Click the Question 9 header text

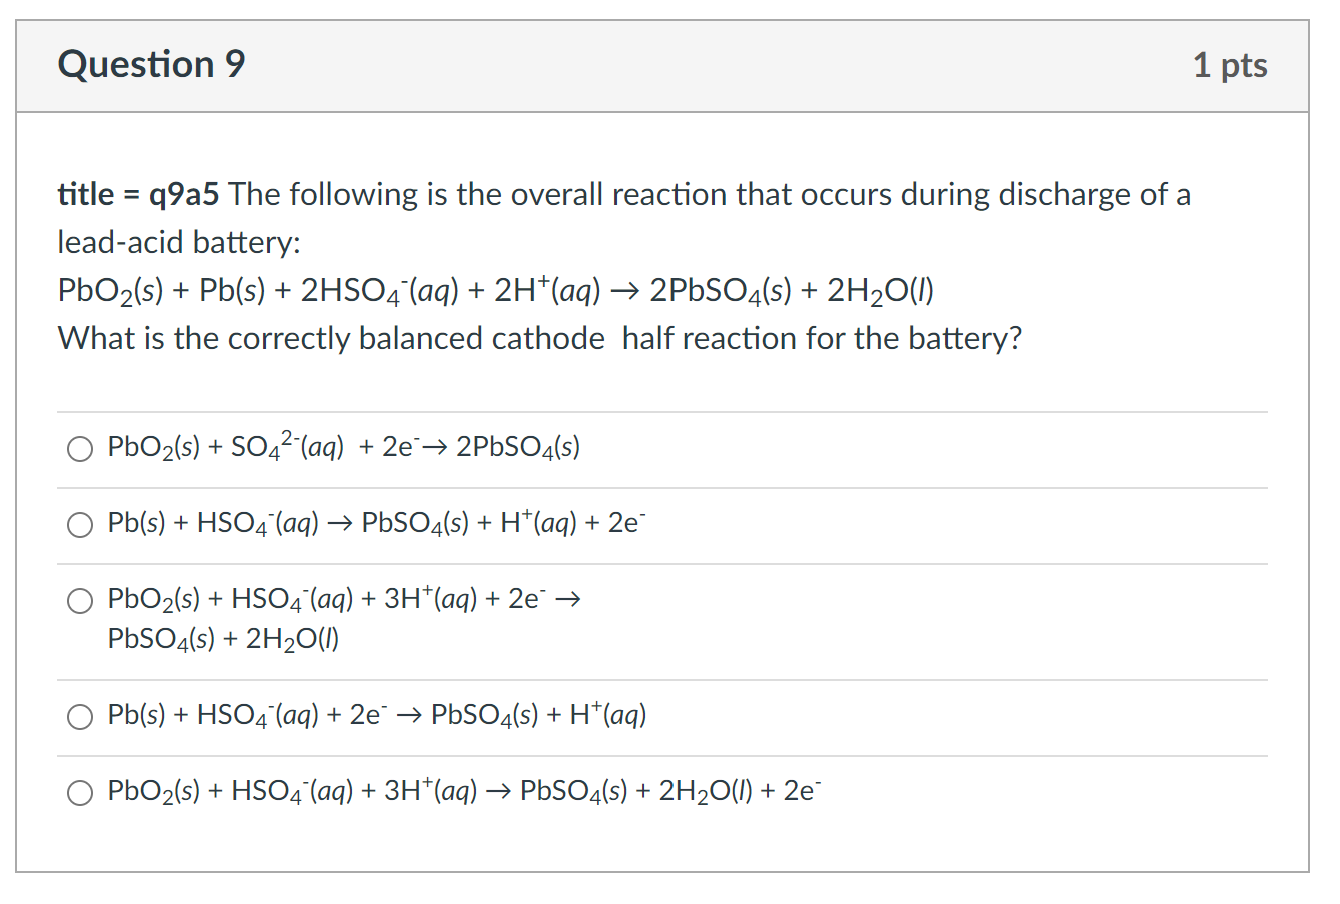tap(151, 64)
